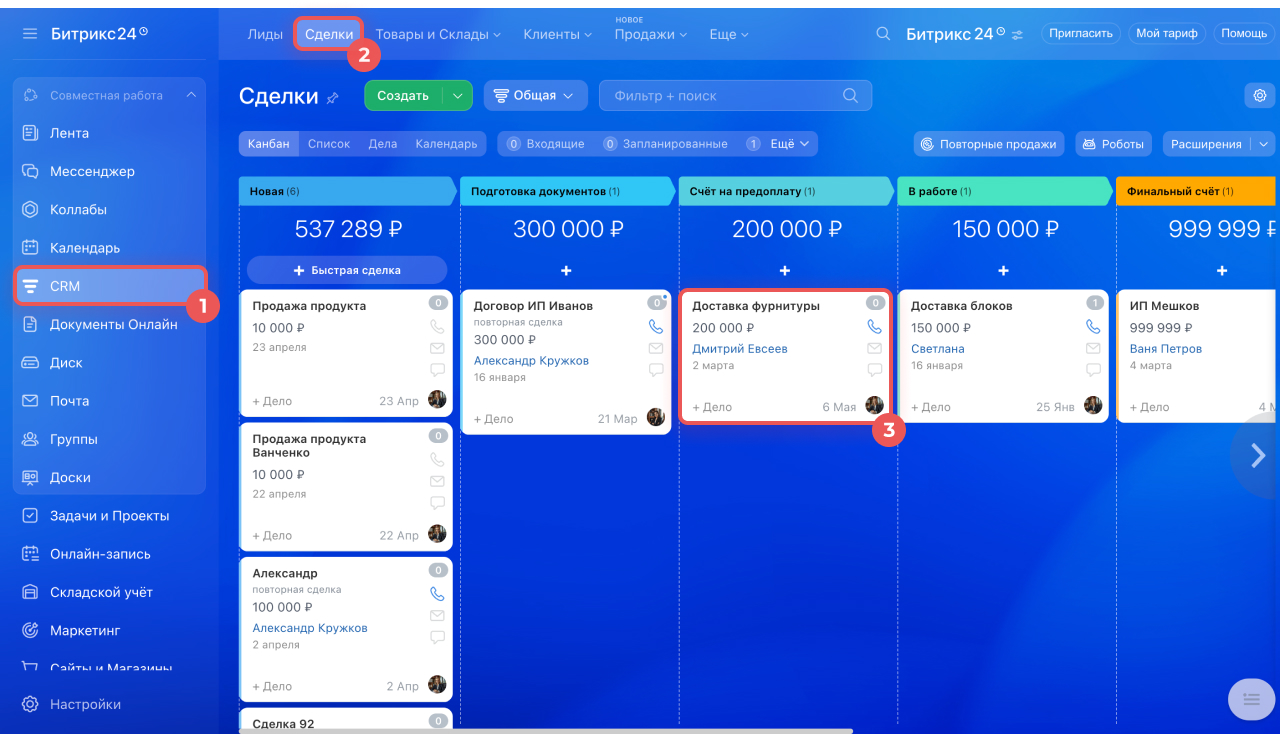
Task: Add a deal with plus in В работе column
Action: point(1004,270)
